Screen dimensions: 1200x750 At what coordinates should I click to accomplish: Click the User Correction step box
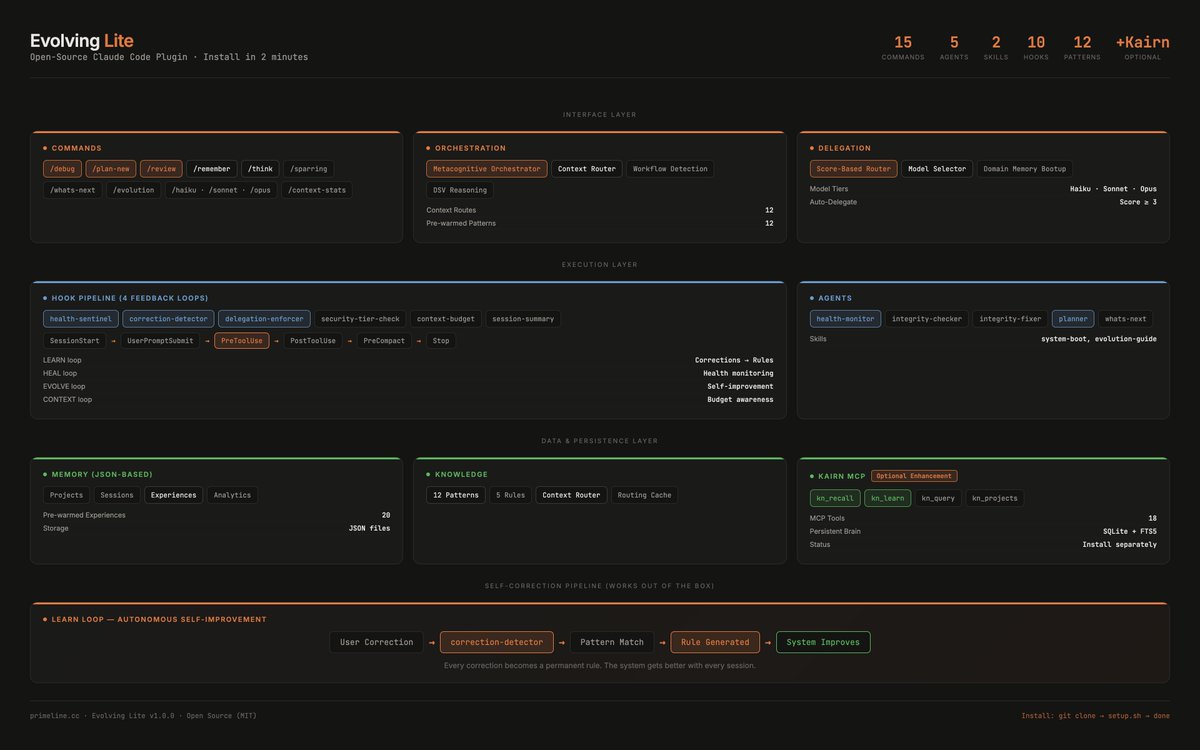(x=376, y=642)
